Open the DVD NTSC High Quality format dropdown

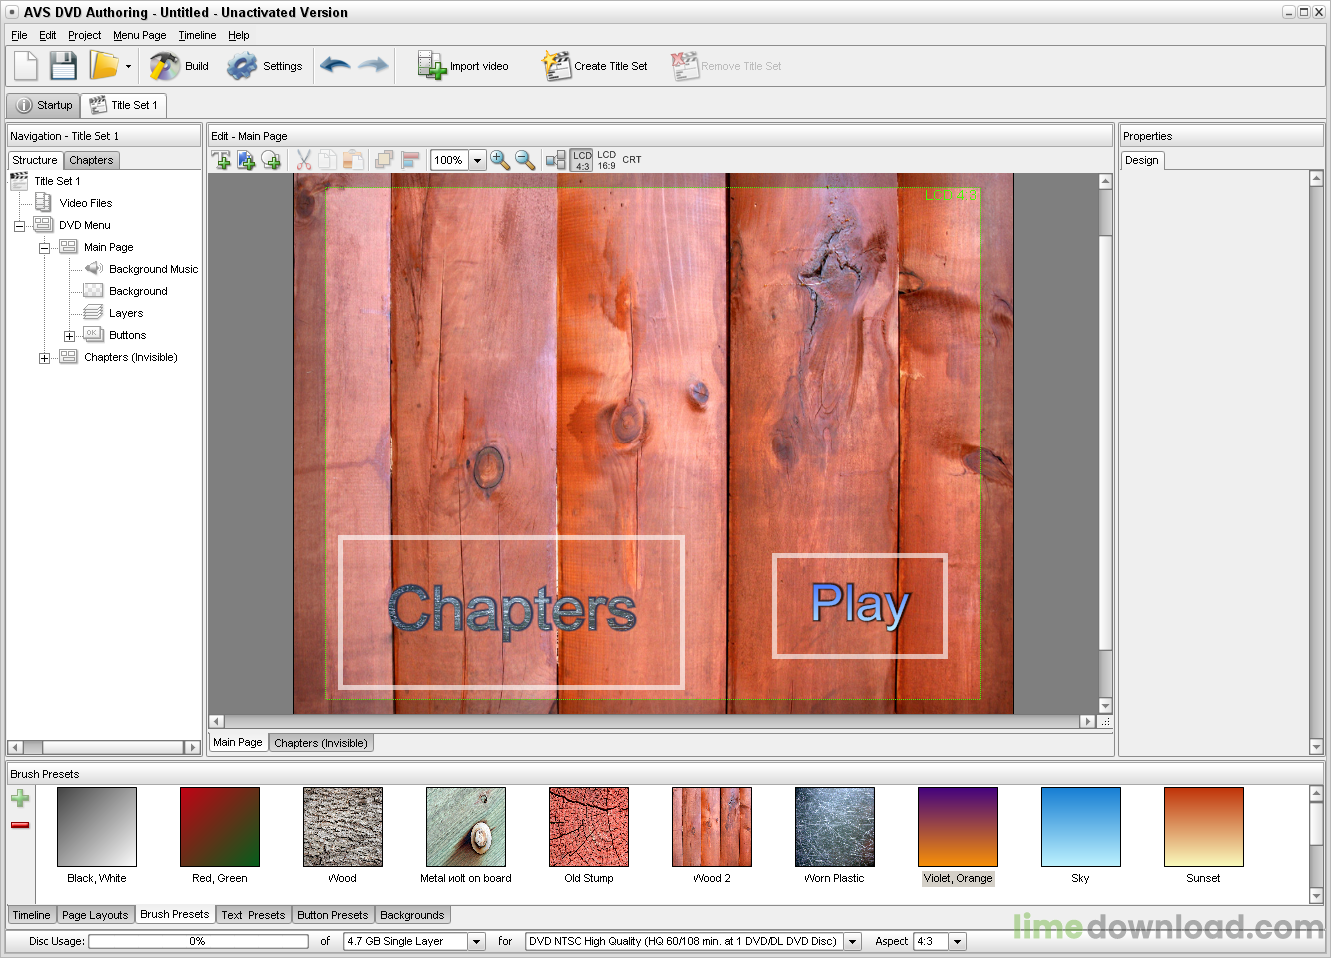pyautogui.click(x=853, y=942)
